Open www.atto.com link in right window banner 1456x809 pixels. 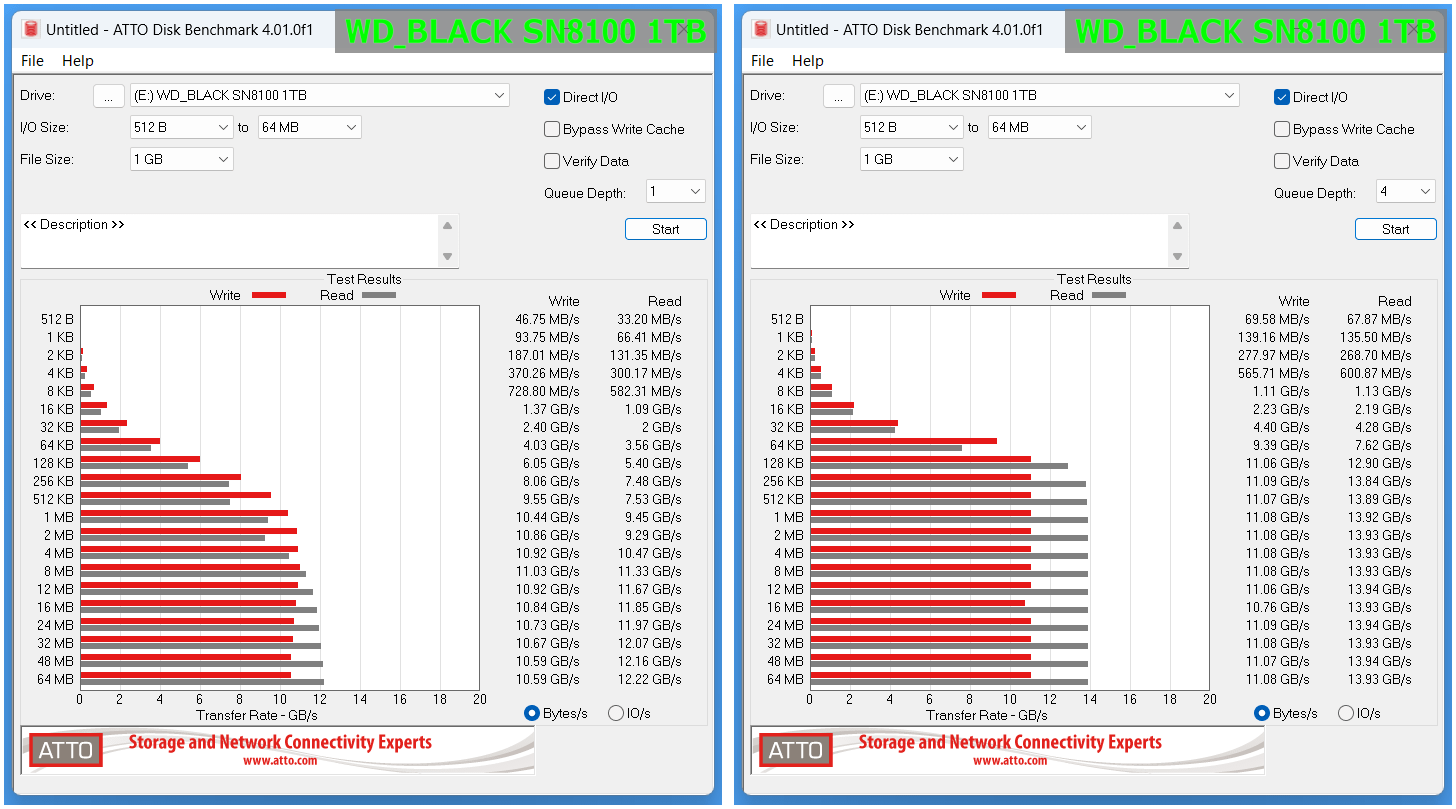[x=1010, y=760]
